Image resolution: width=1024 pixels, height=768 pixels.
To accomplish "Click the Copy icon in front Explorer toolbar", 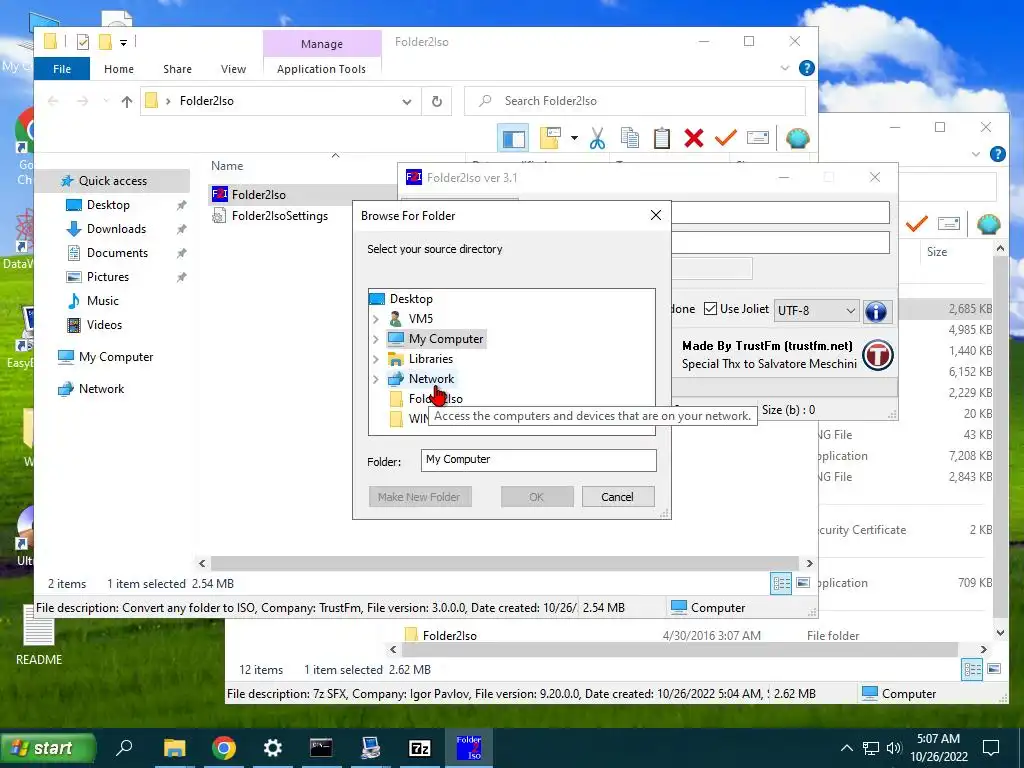I will coord(630,138).
